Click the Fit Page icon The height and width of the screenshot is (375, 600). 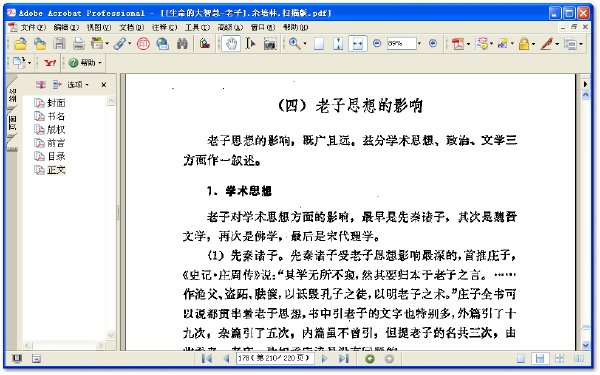[338, 44]
